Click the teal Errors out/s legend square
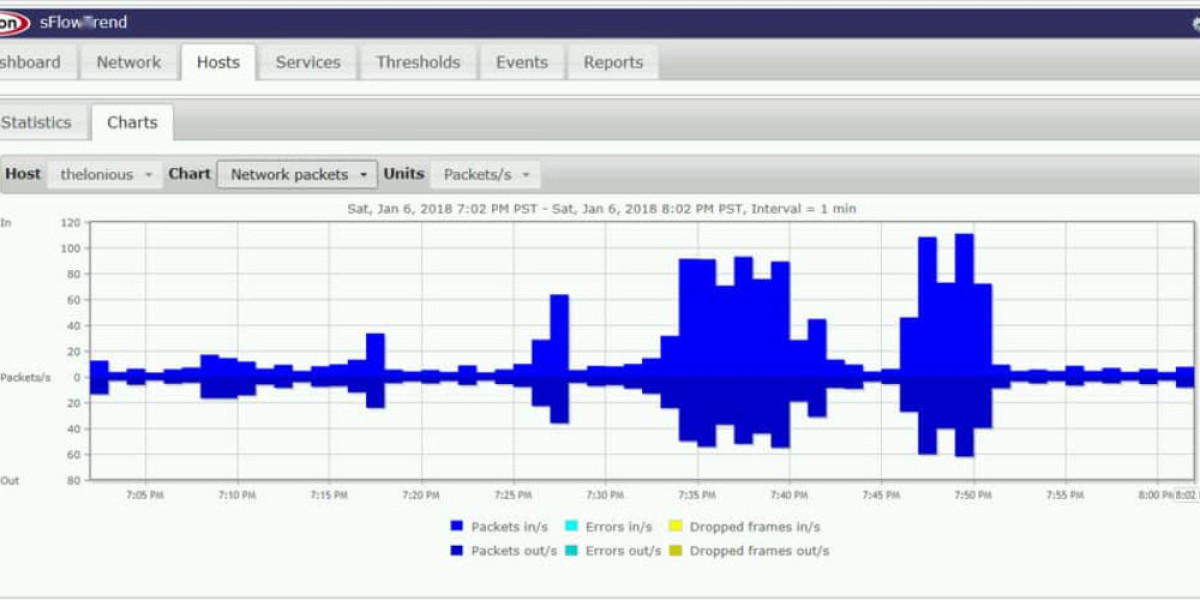The height and width of the screenshot is (600, 1200). [x=571, y=551]
